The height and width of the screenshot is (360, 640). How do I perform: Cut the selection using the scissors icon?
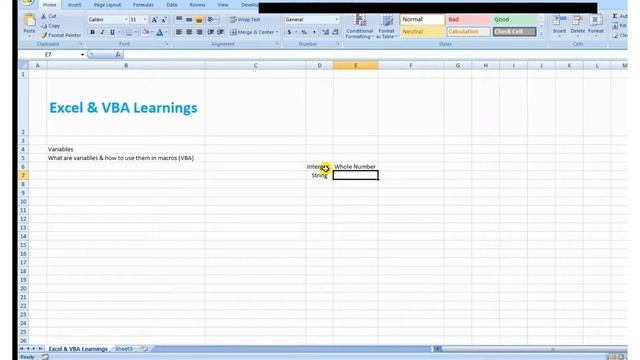(44, 16)
